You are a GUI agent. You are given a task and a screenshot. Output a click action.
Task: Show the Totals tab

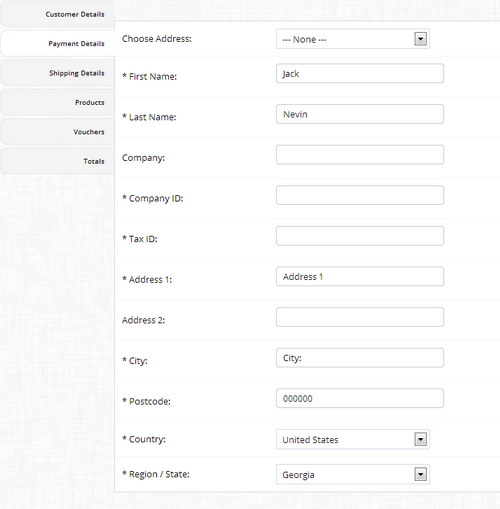coord(57,161)
